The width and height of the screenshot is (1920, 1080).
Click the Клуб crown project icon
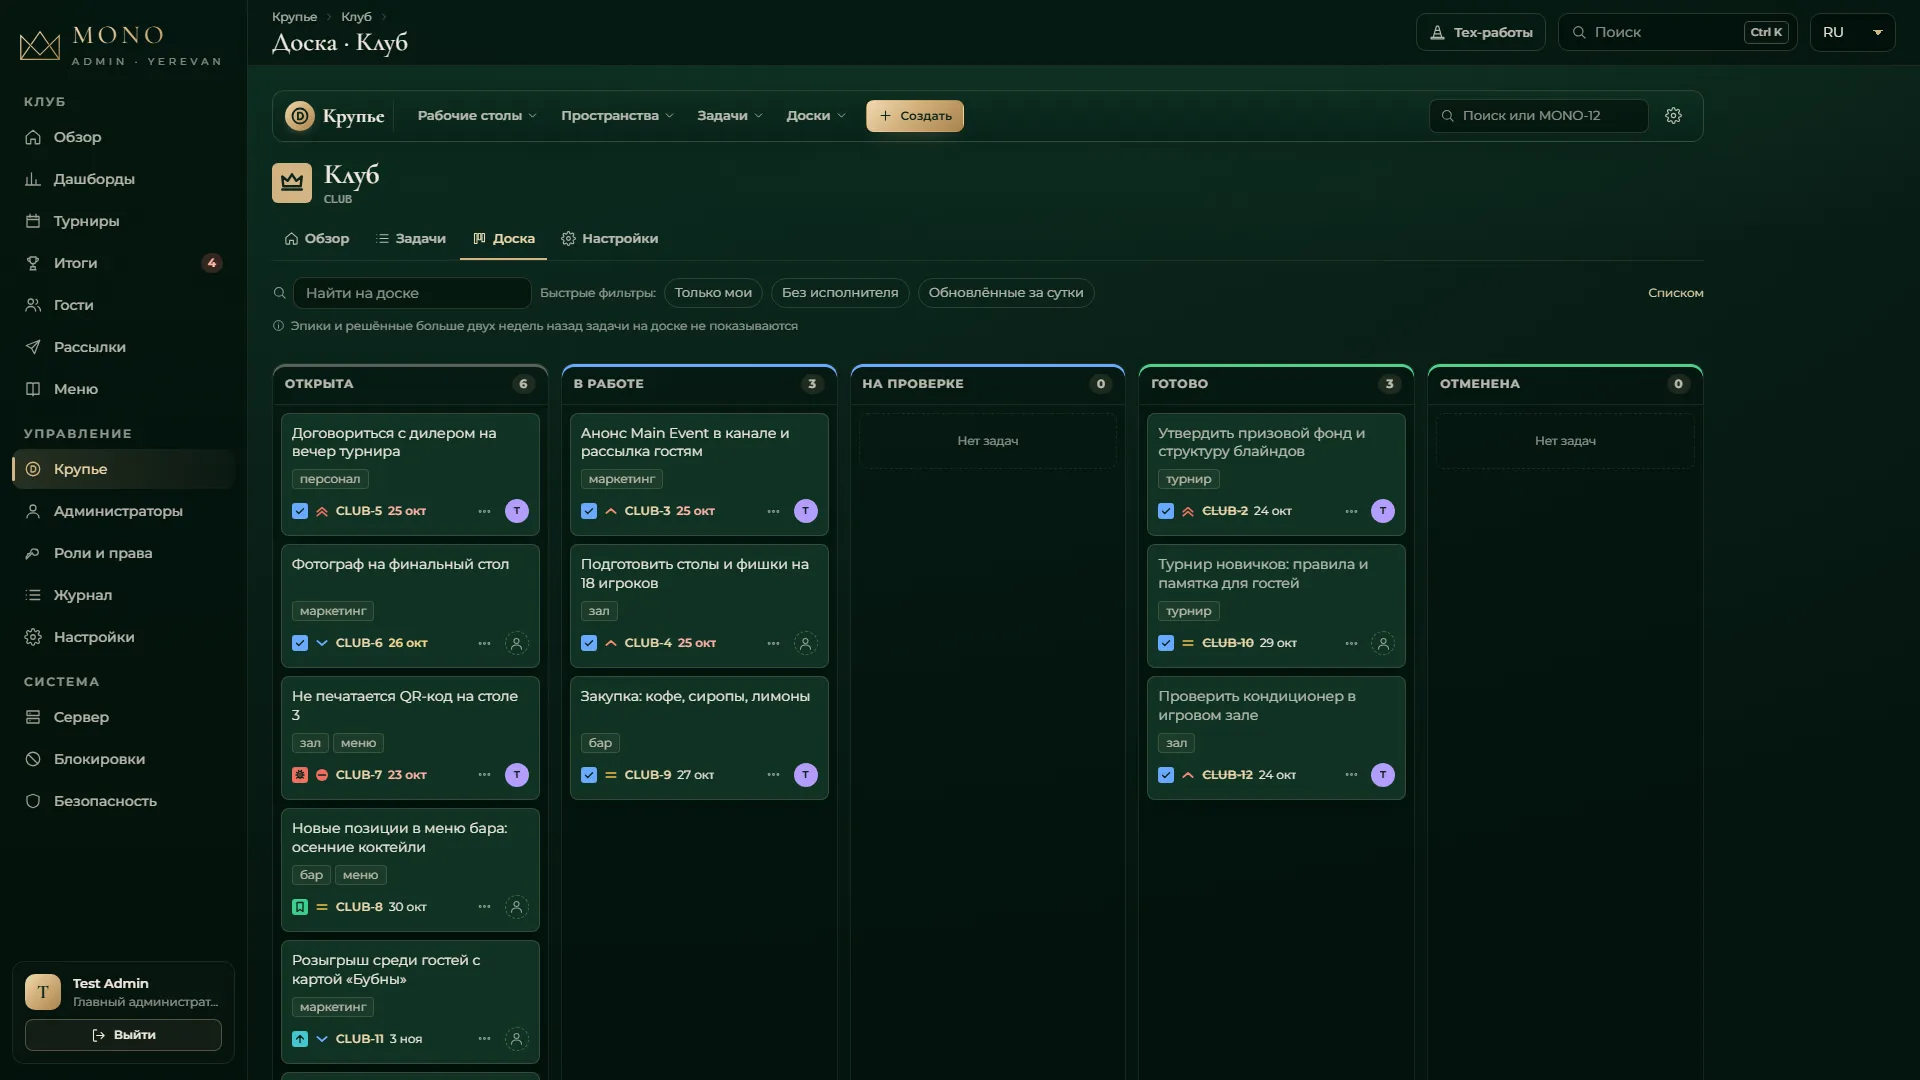point(292,183)
